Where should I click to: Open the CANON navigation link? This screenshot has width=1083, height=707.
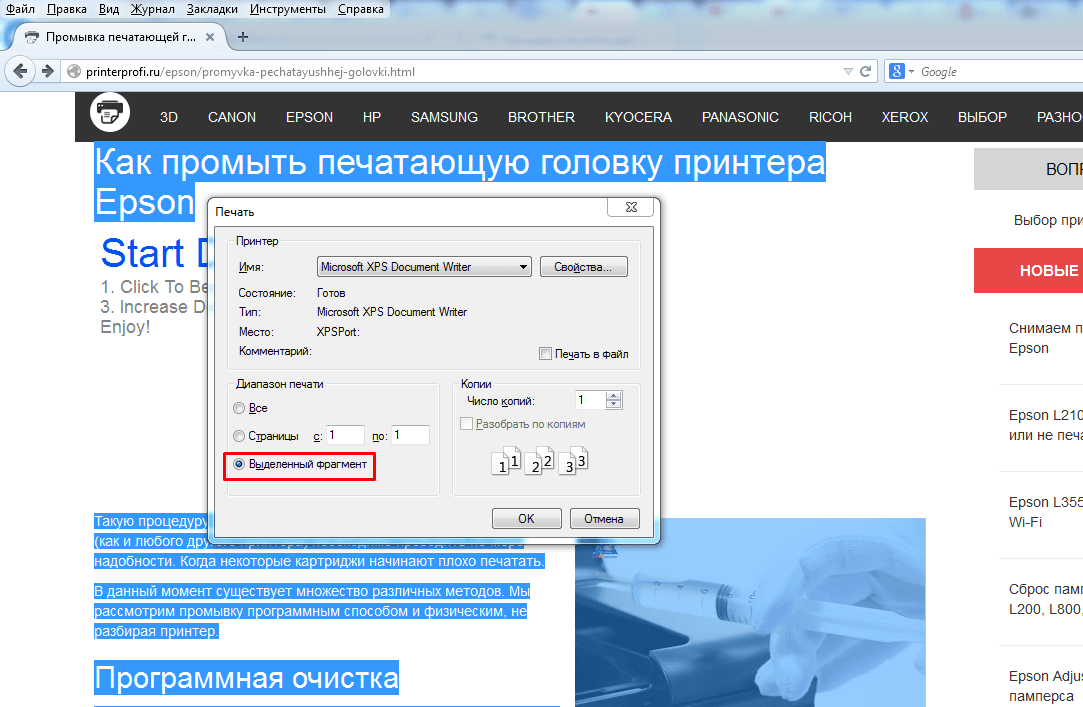[x=232, y=117]
